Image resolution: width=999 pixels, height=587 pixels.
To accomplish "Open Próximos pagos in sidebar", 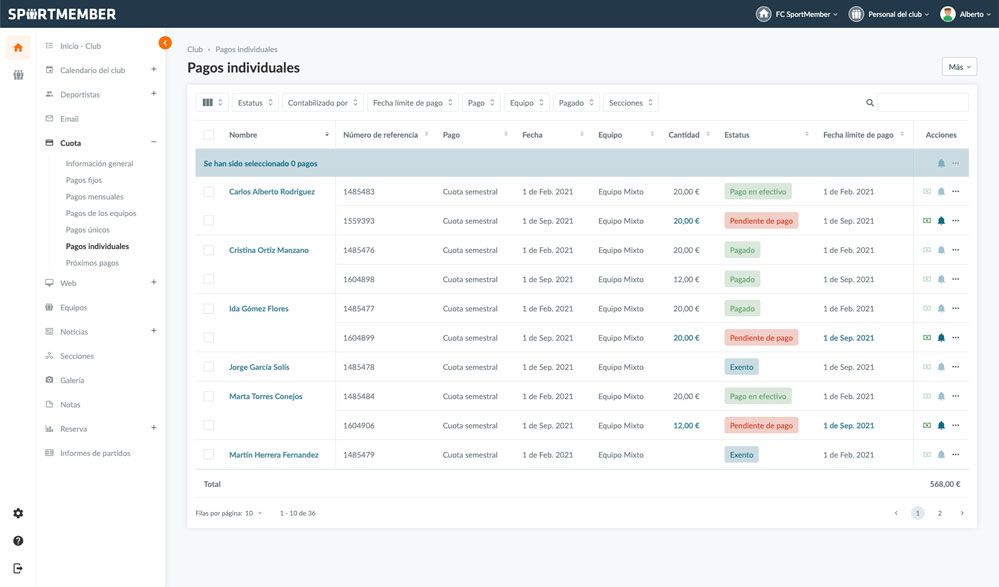I will pyautogui.click(x=92, y=263).
